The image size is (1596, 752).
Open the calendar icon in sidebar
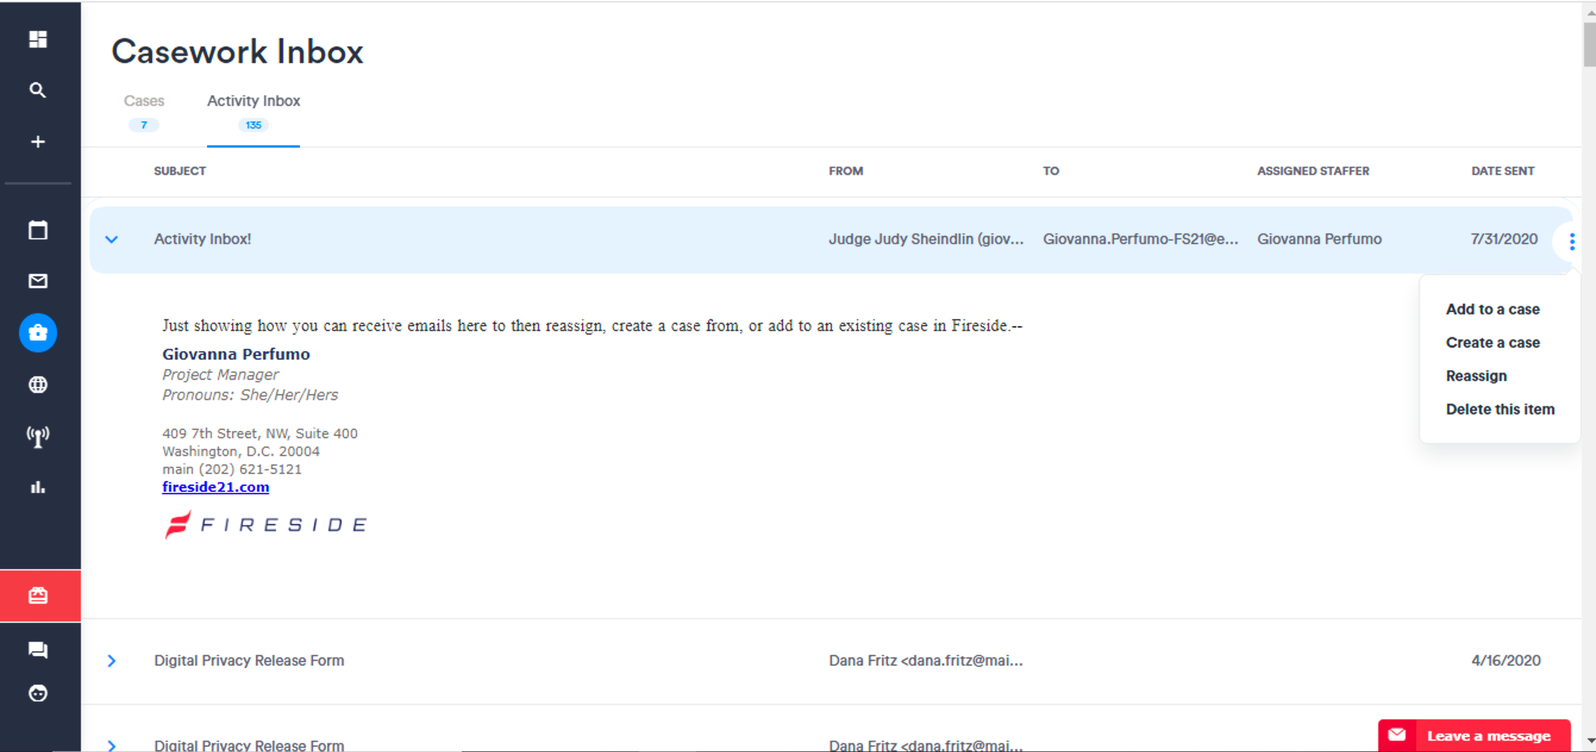pos(38,230)
